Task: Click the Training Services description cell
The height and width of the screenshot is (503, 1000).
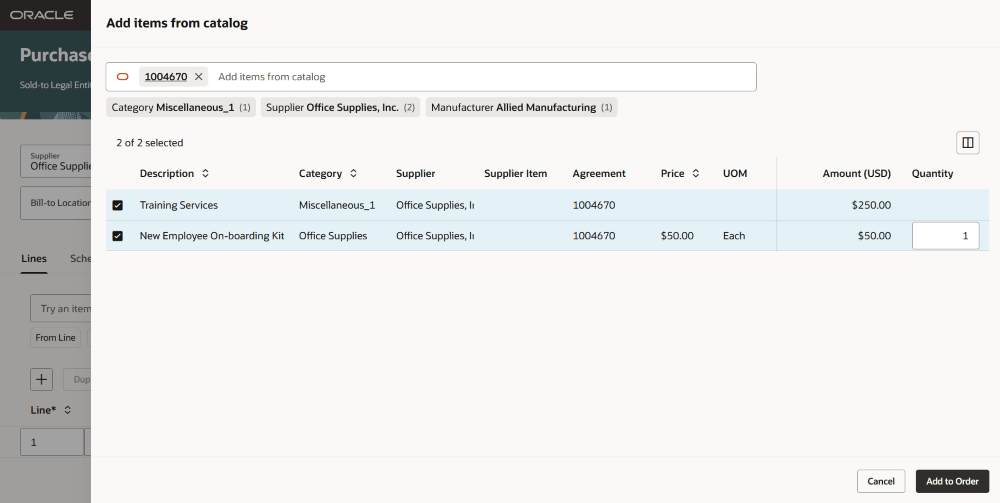Action: click(x=179, y=205)
